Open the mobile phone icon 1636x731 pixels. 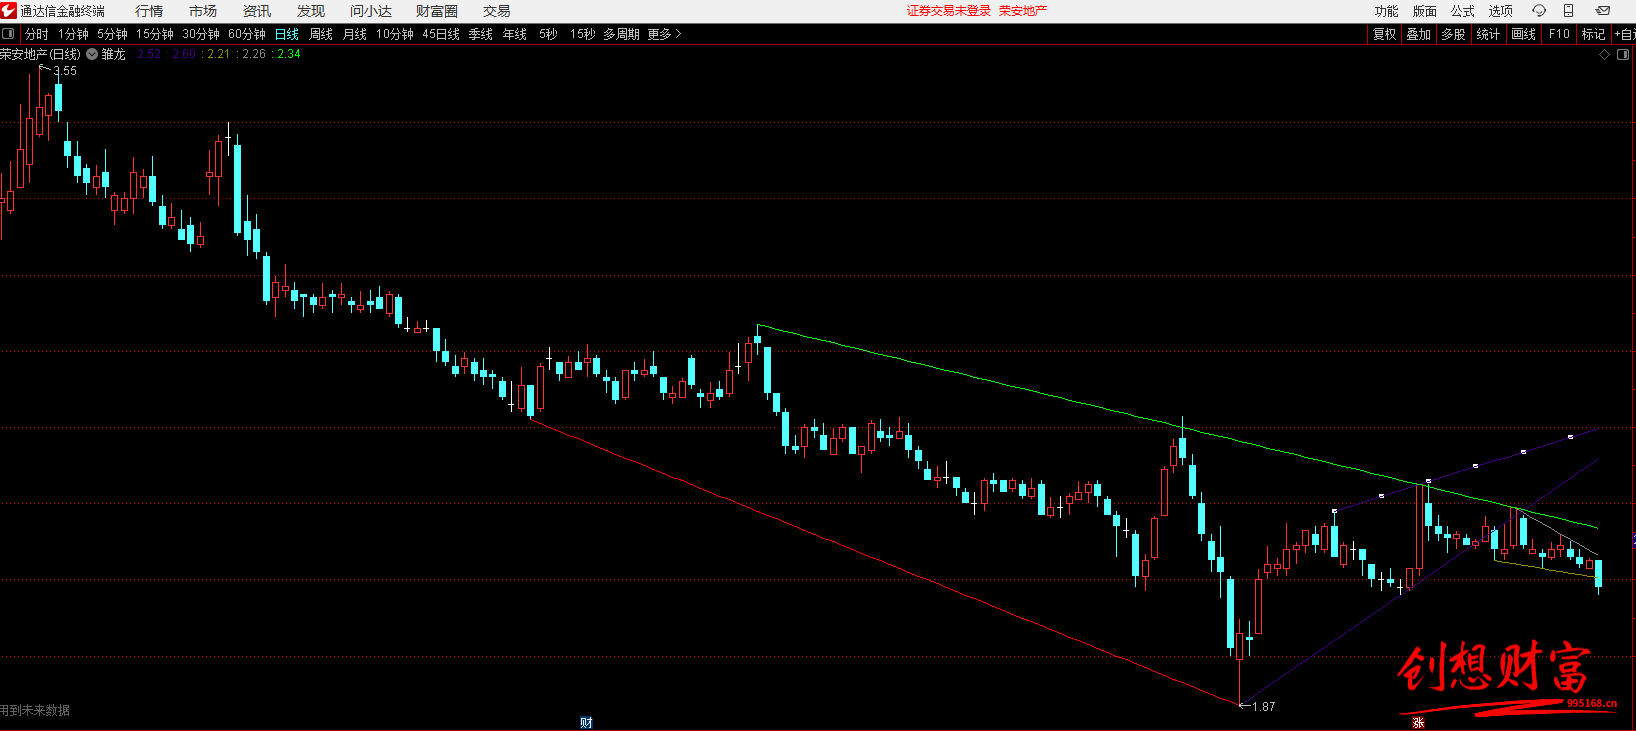click(x=1569, y=11)
